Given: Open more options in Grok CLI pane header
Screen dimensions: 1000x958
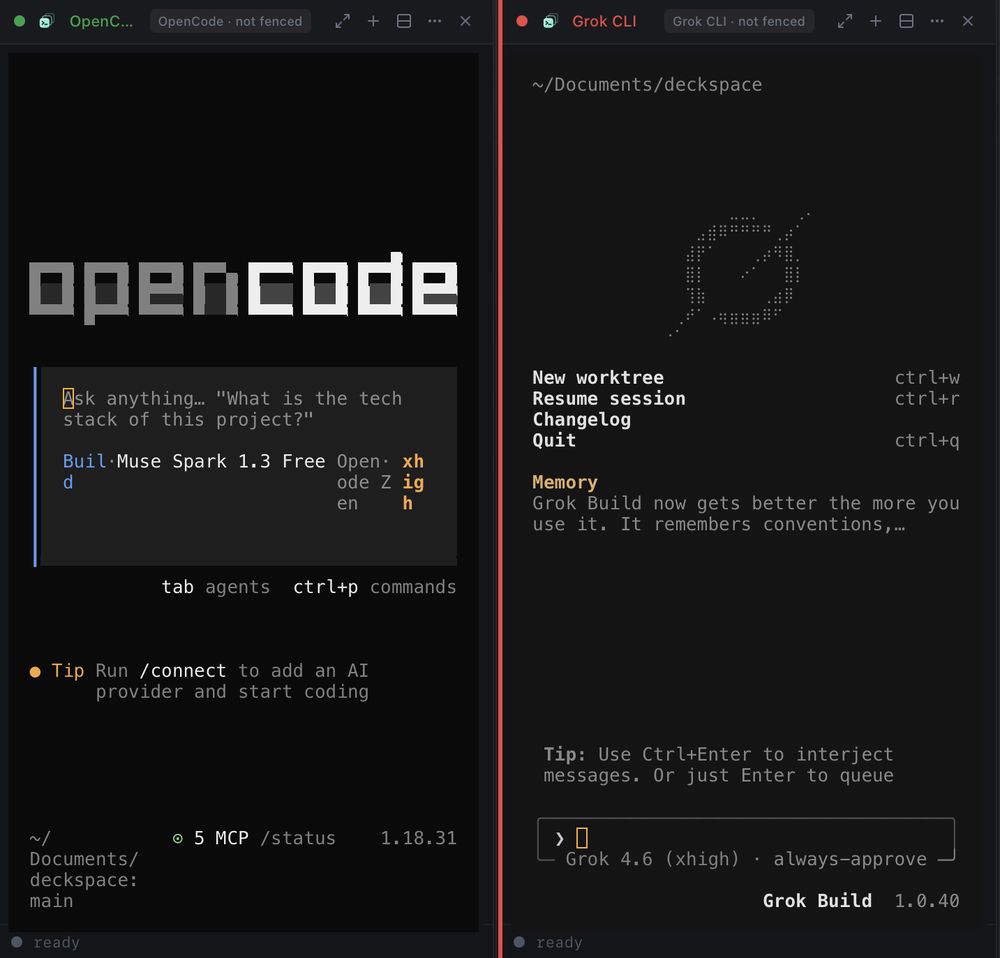Looking at the screenshot, I should pos(937,21).
